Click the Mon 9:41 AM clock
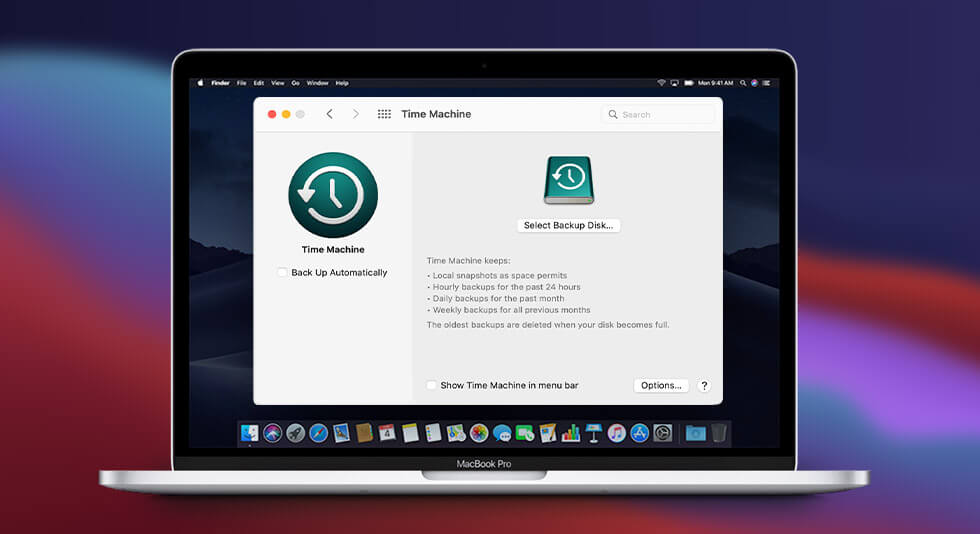Viewport: 980px width, 534px height. point(716,83)
